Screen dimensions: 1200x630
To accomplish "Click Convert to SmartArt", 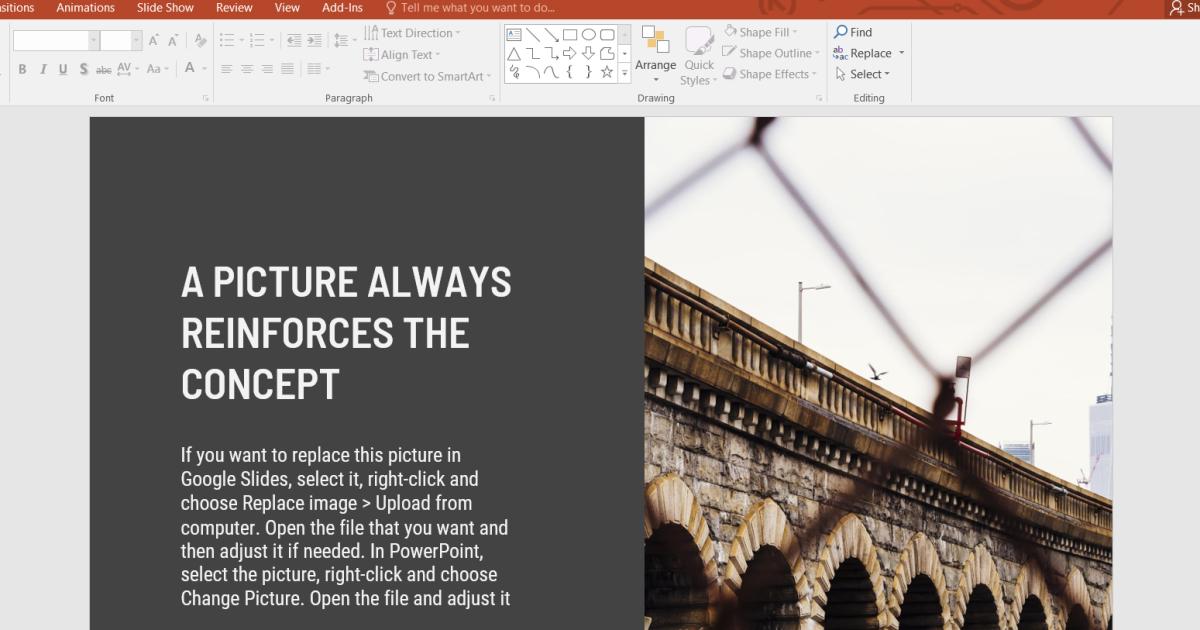I will (426, 75).
